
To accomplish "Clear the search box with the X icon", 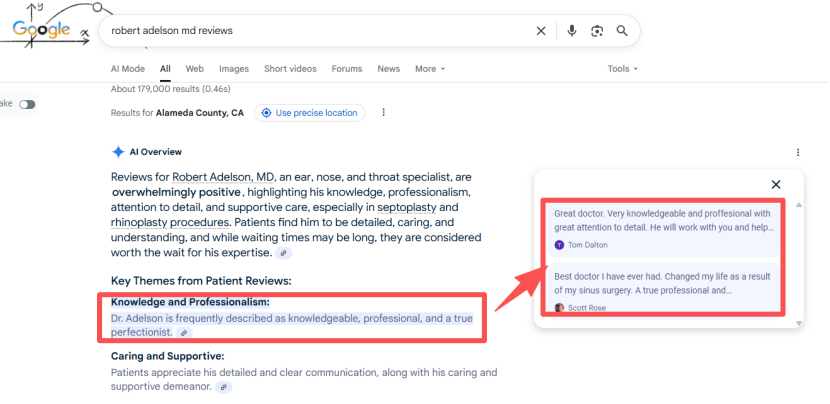I will click(x=541, y=31).
